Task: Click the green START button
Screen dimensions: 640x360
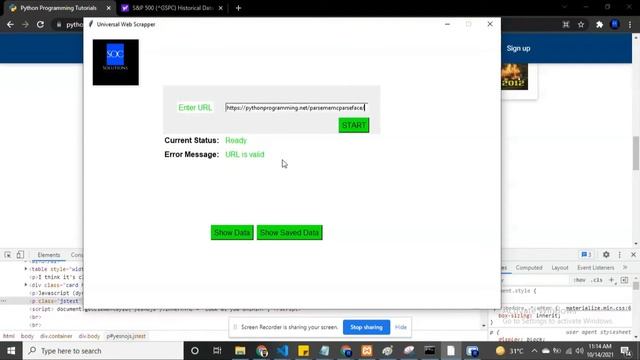Action: click(354, 125)
